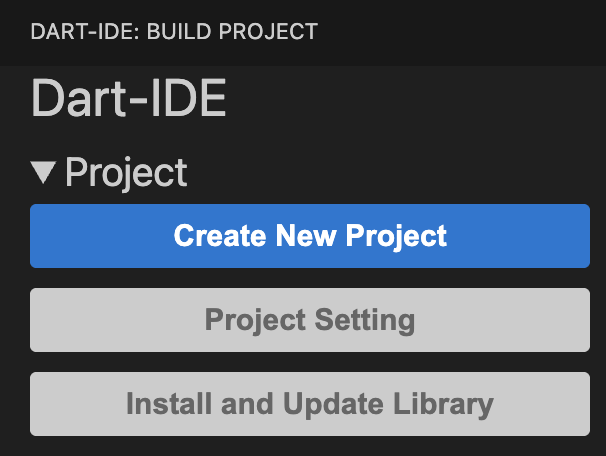
Task: Click the large Dart-IDE title text
Action: coord(129,100)
